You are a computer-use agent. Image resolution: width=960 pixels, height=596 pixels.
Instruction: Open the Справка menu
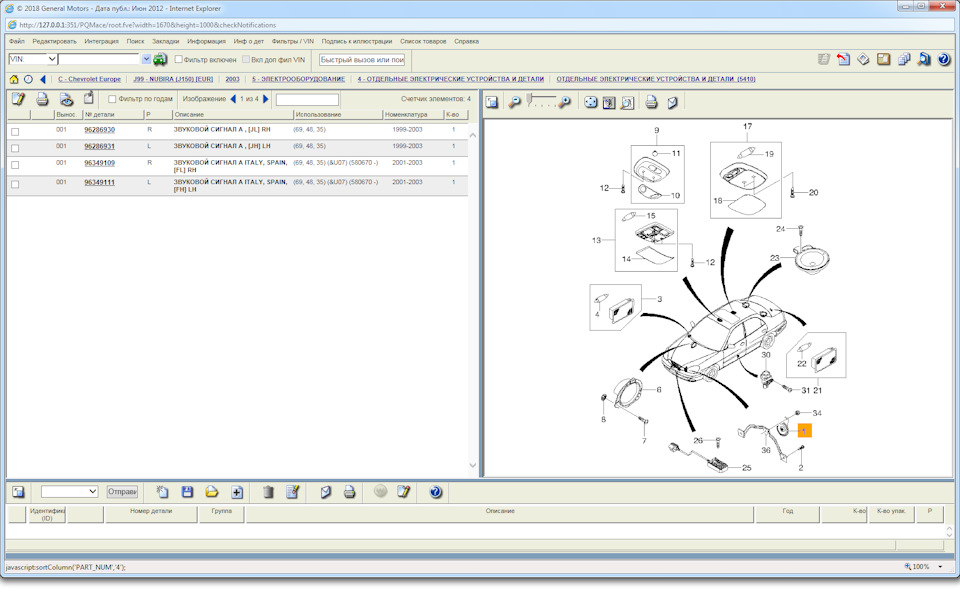tap(467, 41)
